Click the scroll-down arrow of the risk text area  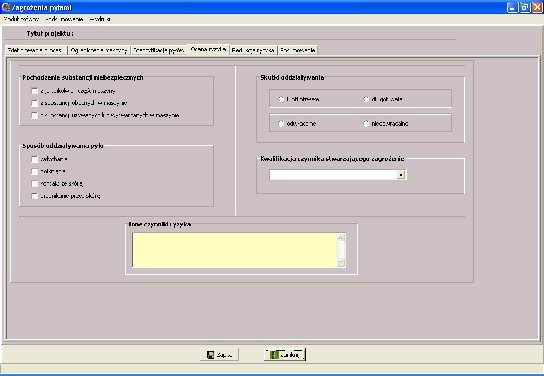[341, 263]
